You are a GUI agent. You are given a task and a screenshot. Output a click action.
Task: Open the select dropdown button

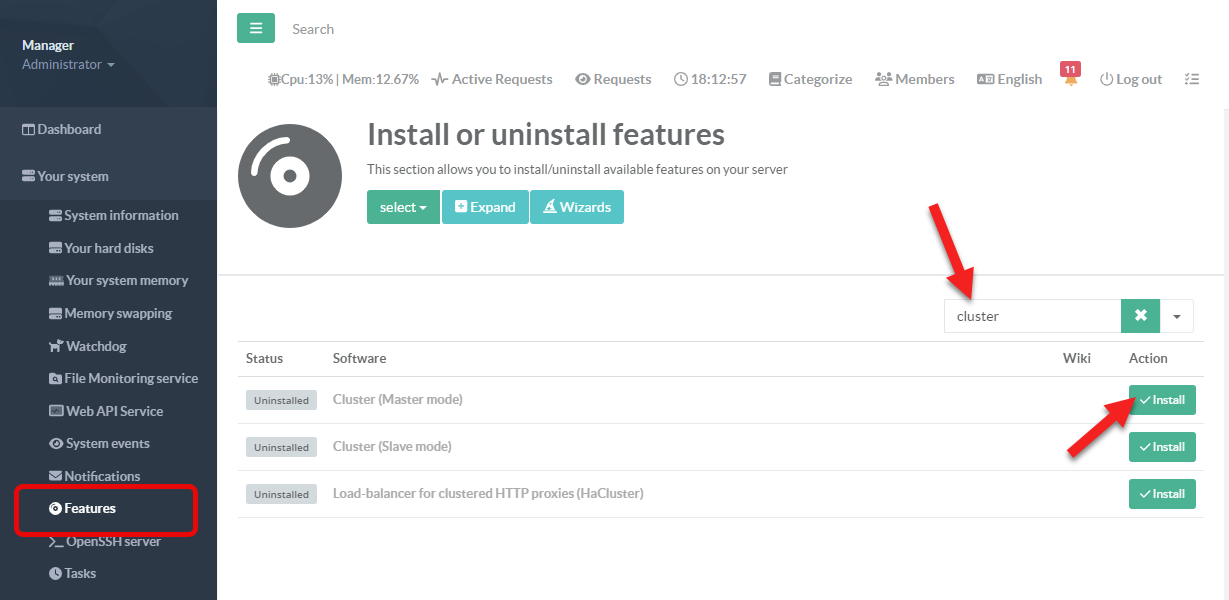[403, 207]
